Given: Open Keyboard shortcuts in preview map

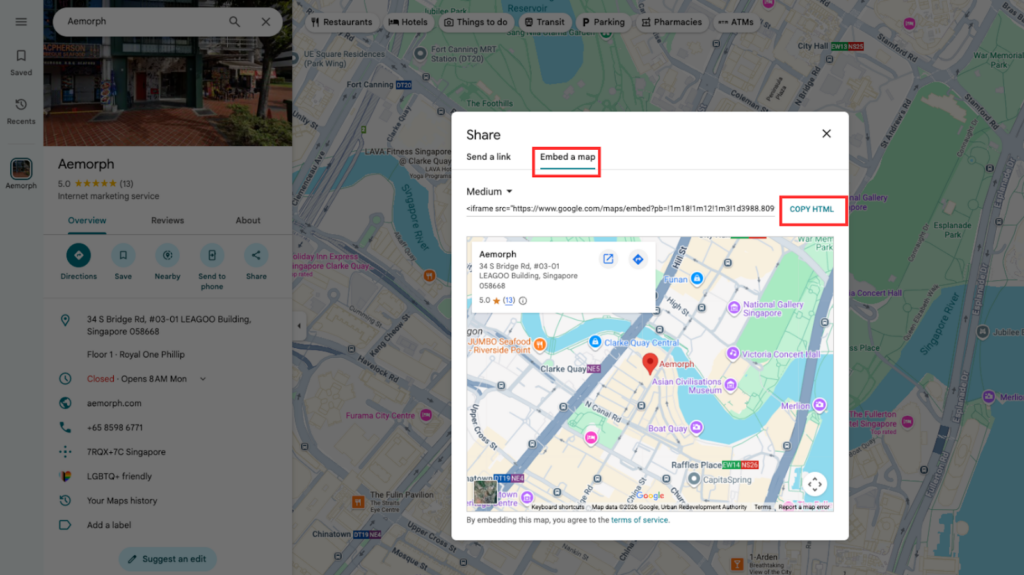Looking at the screenshot, I should click(557, 507).
